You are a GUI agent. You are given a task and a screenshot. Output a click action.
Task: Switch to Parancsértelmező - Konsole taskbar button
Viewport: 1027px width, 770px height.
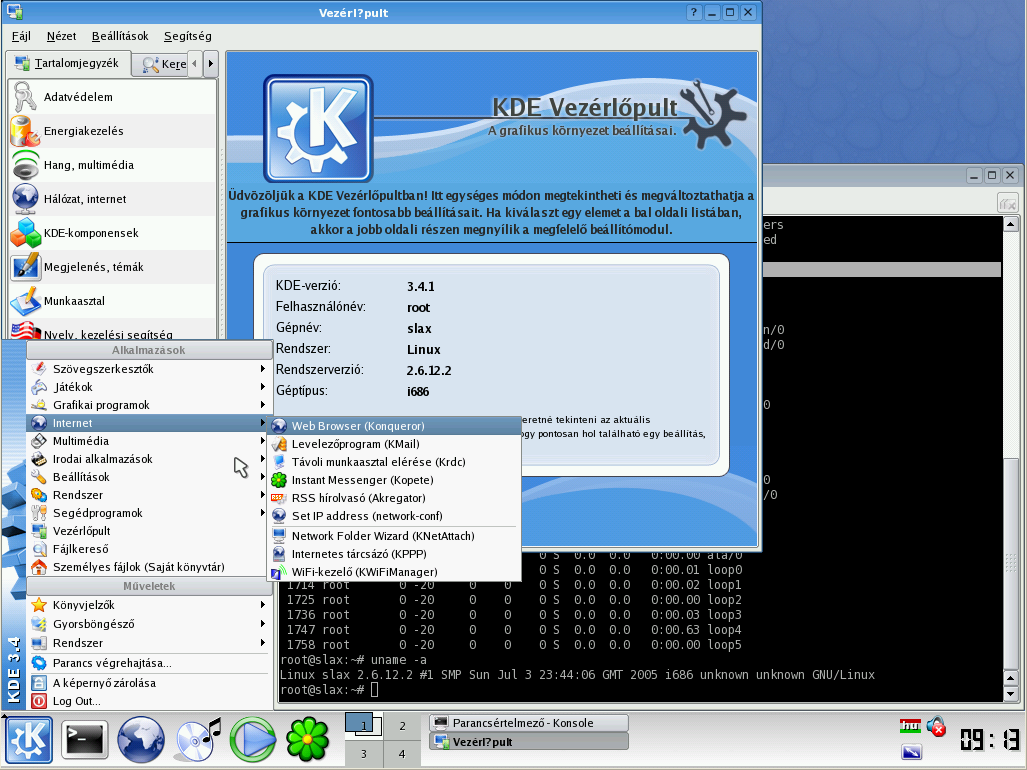pyautogui.click(x=528, y=723)
